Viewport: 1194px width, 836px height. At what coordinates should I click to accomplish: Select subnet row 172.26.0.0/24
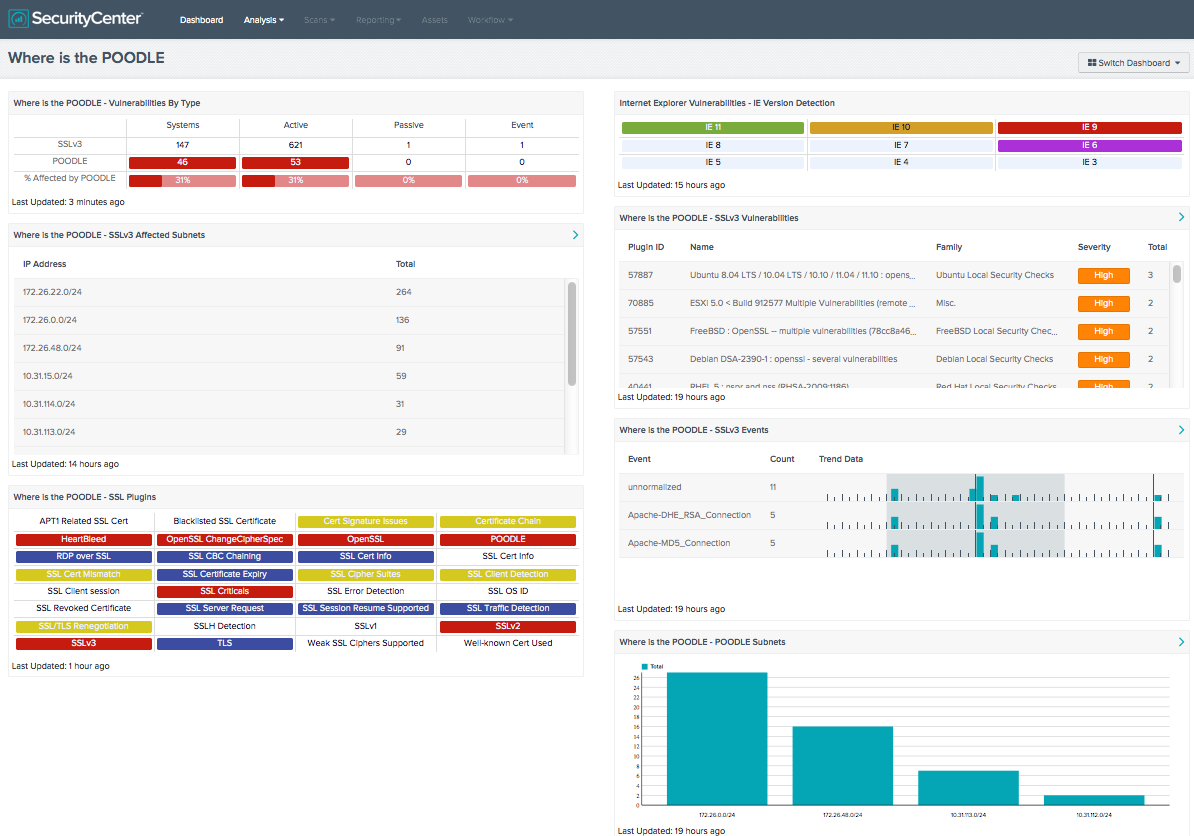289,321
